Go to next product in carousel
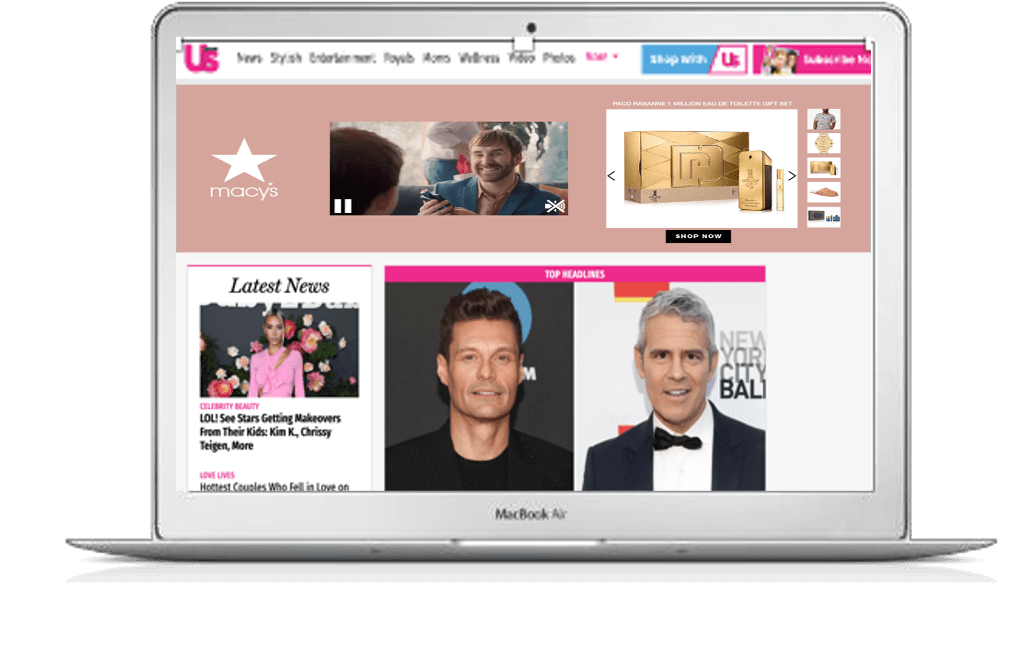Viewport: 1018px width, 666px height. pyautogui.click(x=792, y=176)
